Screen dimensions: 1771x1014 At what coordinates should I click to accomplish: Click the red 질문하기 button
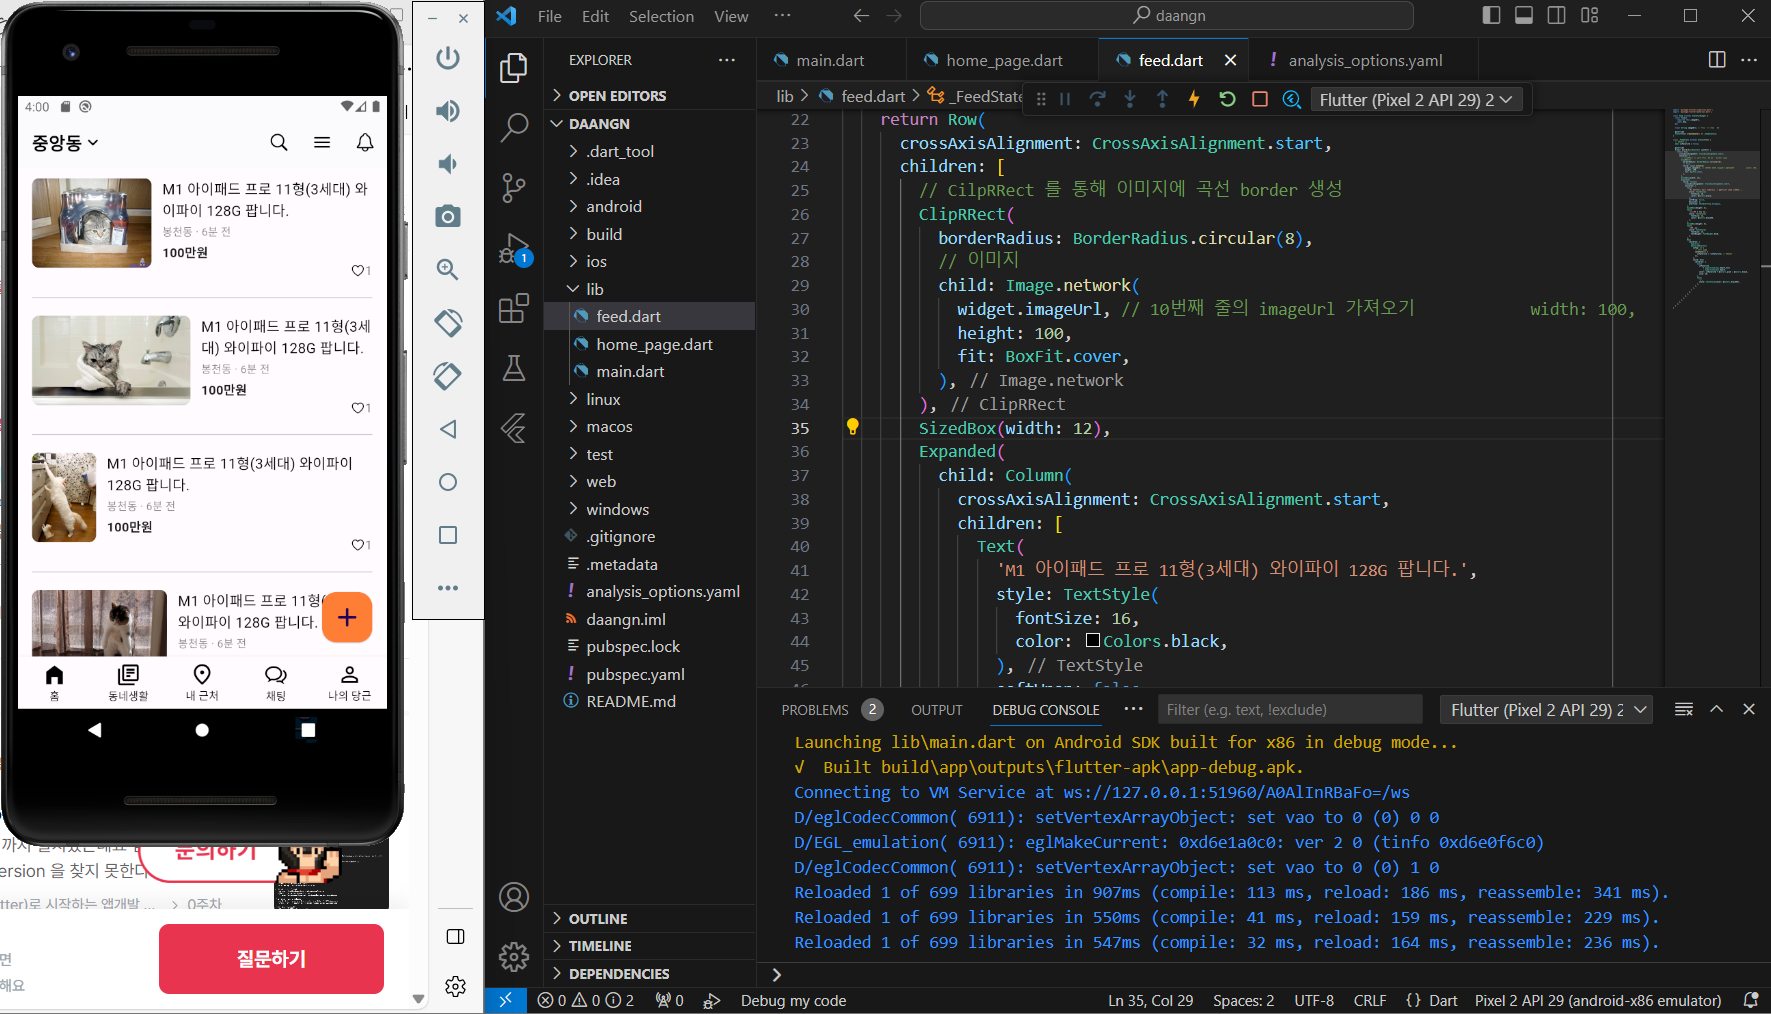point(271,959)
